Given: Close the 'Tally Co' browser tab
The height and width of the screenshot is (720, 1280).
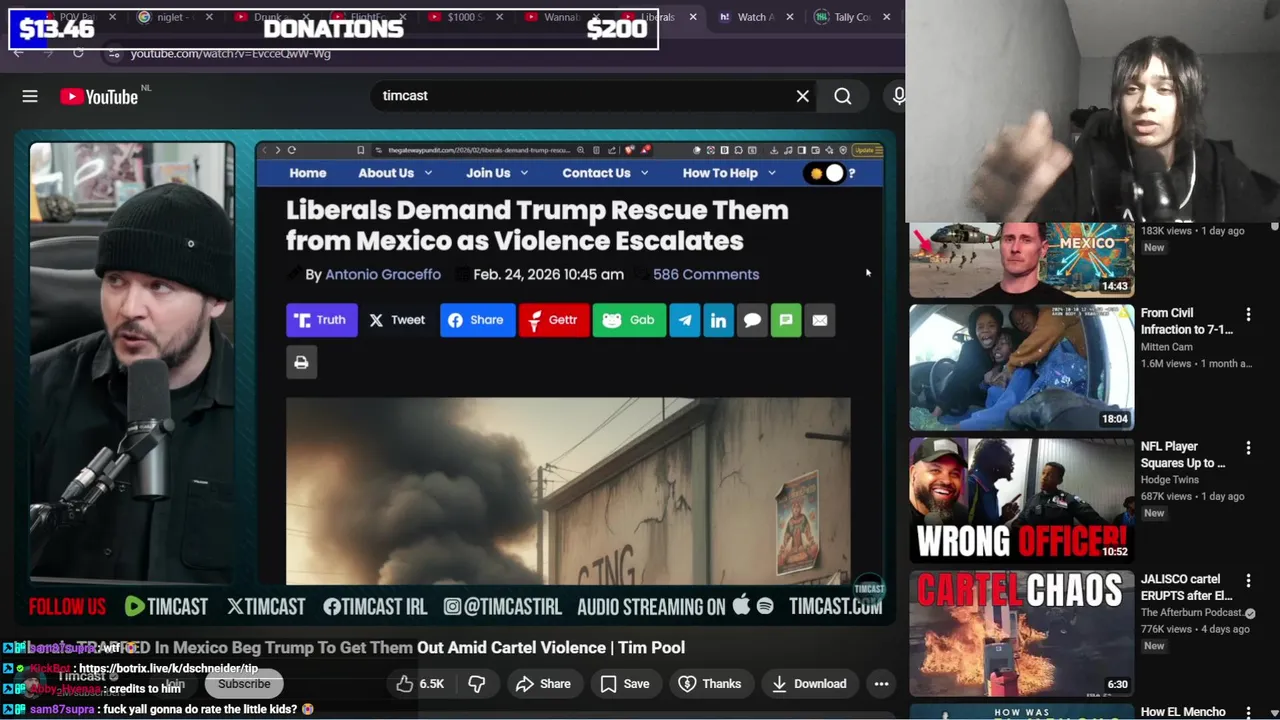Looking at the screenshot, I should [x=886, y=17].
